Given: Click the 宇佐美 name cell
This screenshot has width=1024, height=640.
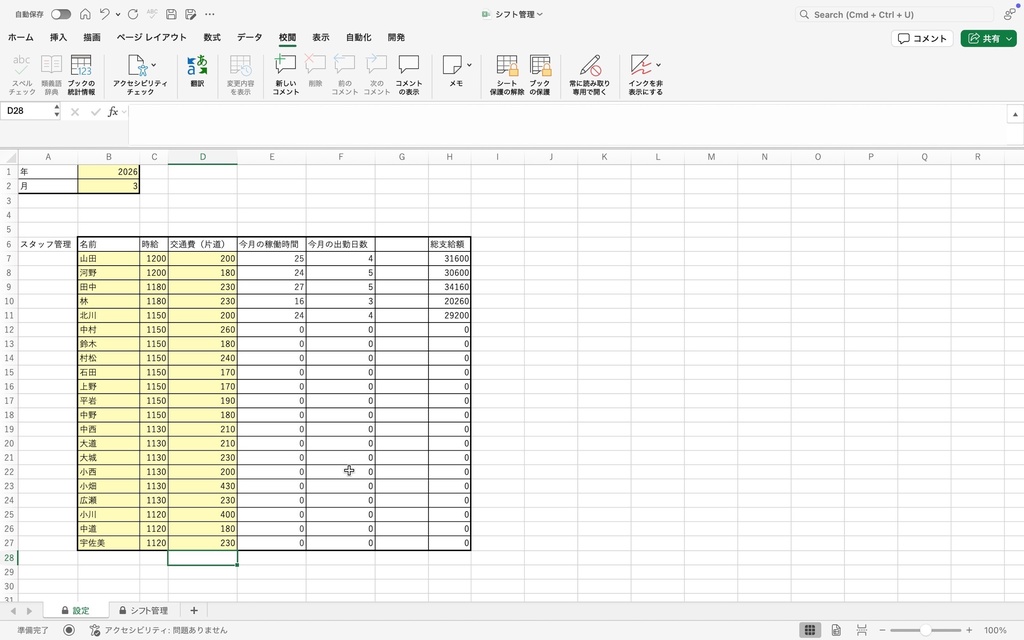Looking at the screenshot, I should coord(108,543).
